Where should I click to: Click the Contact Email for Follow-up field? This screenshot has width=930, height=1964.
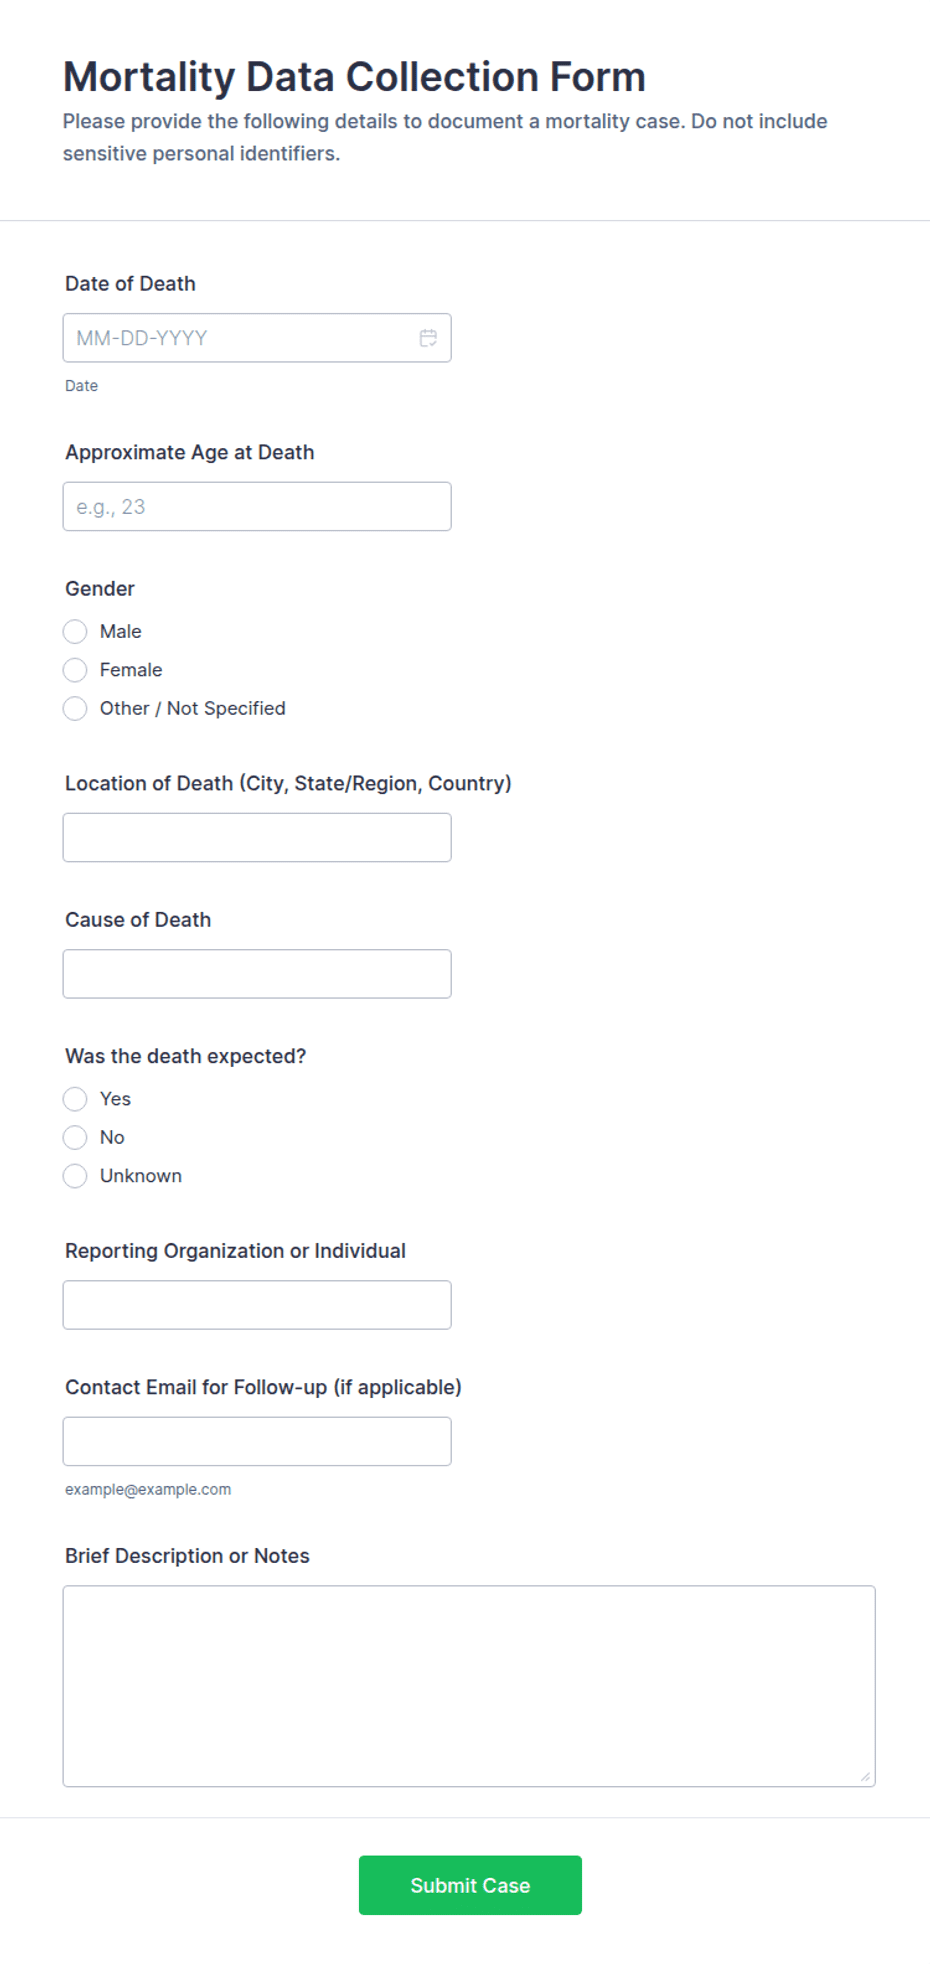pyautogui.click(x=257, y=1442)
